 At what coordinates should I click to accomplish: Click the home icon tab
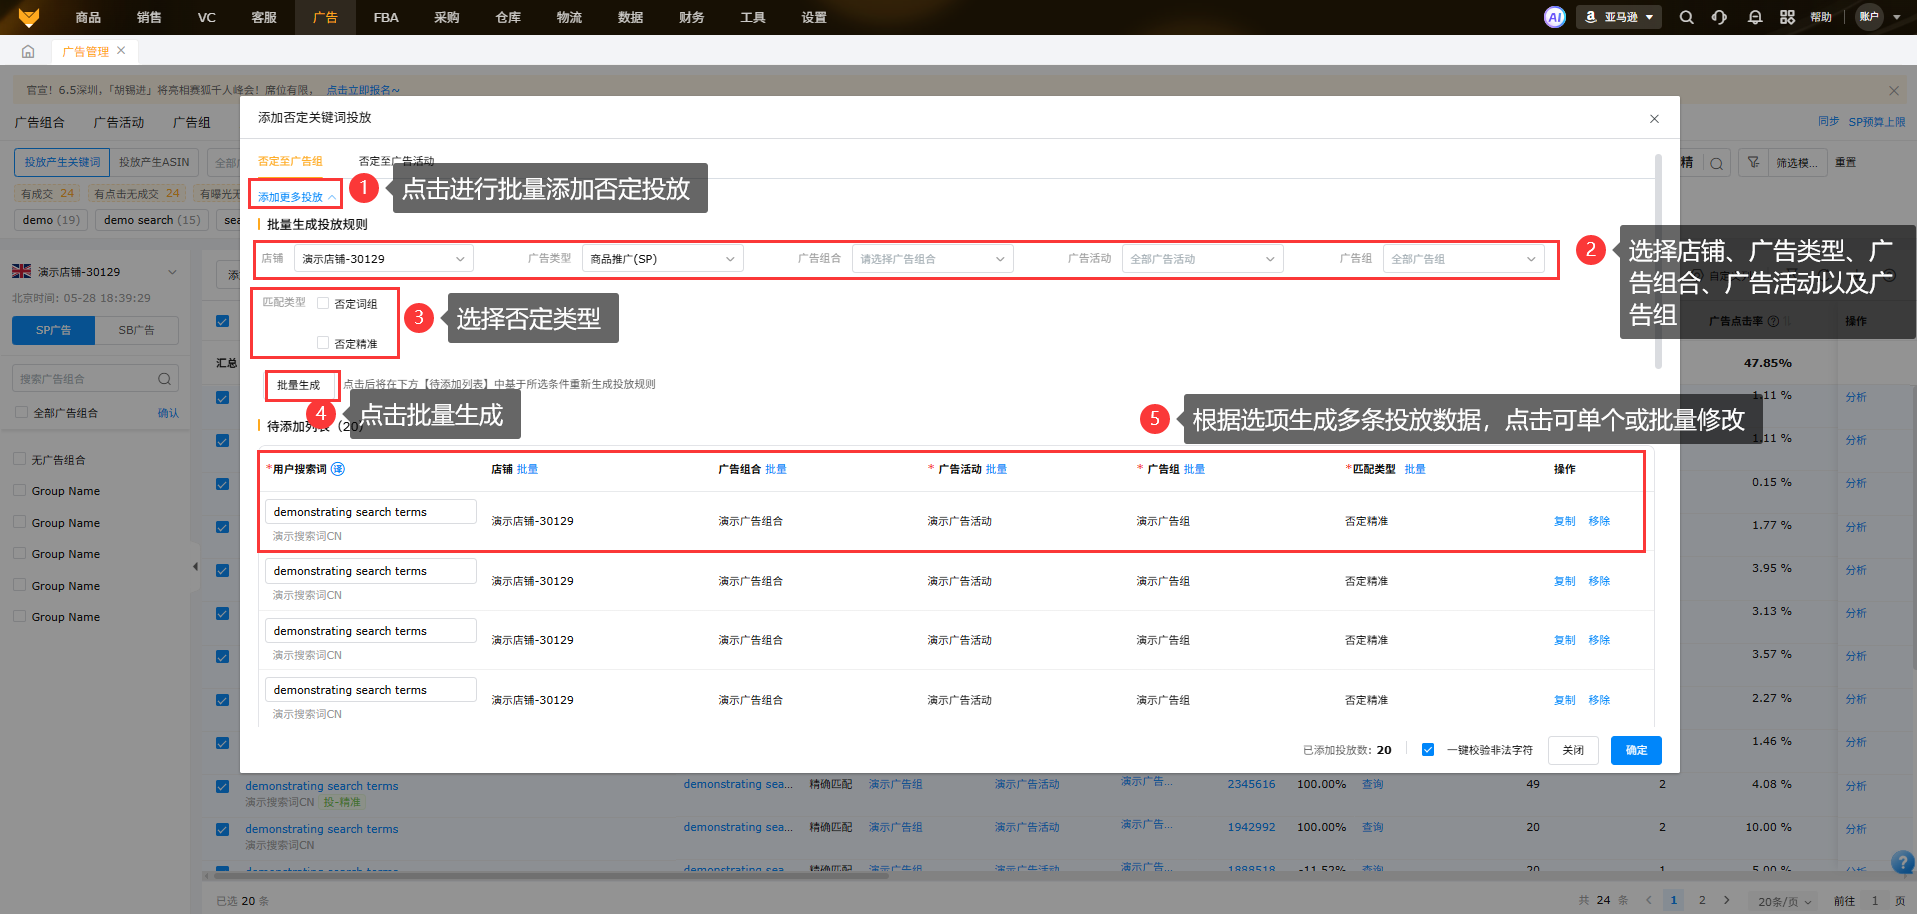[x=28, y=51]
